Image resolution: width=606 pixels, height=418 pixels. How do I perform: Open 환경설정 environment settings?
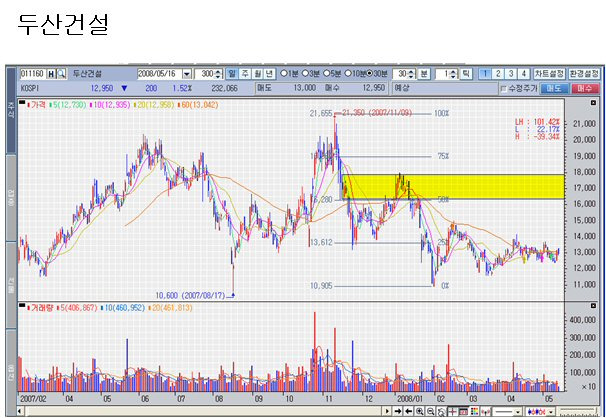coord(584,73)
